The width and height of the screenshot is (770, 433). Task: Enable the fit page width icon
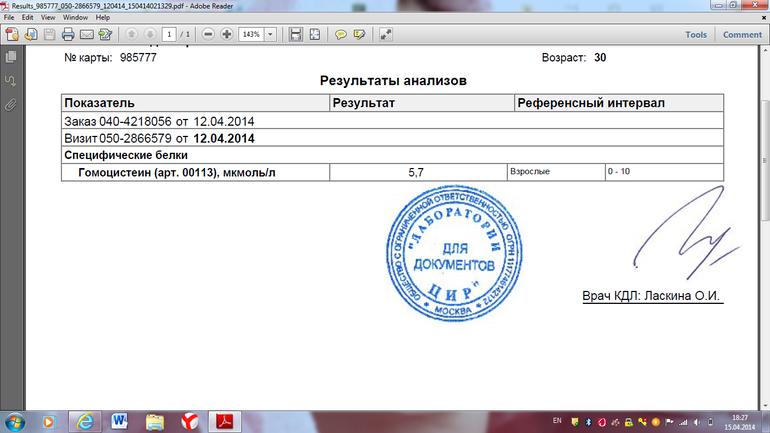point(296,34)
